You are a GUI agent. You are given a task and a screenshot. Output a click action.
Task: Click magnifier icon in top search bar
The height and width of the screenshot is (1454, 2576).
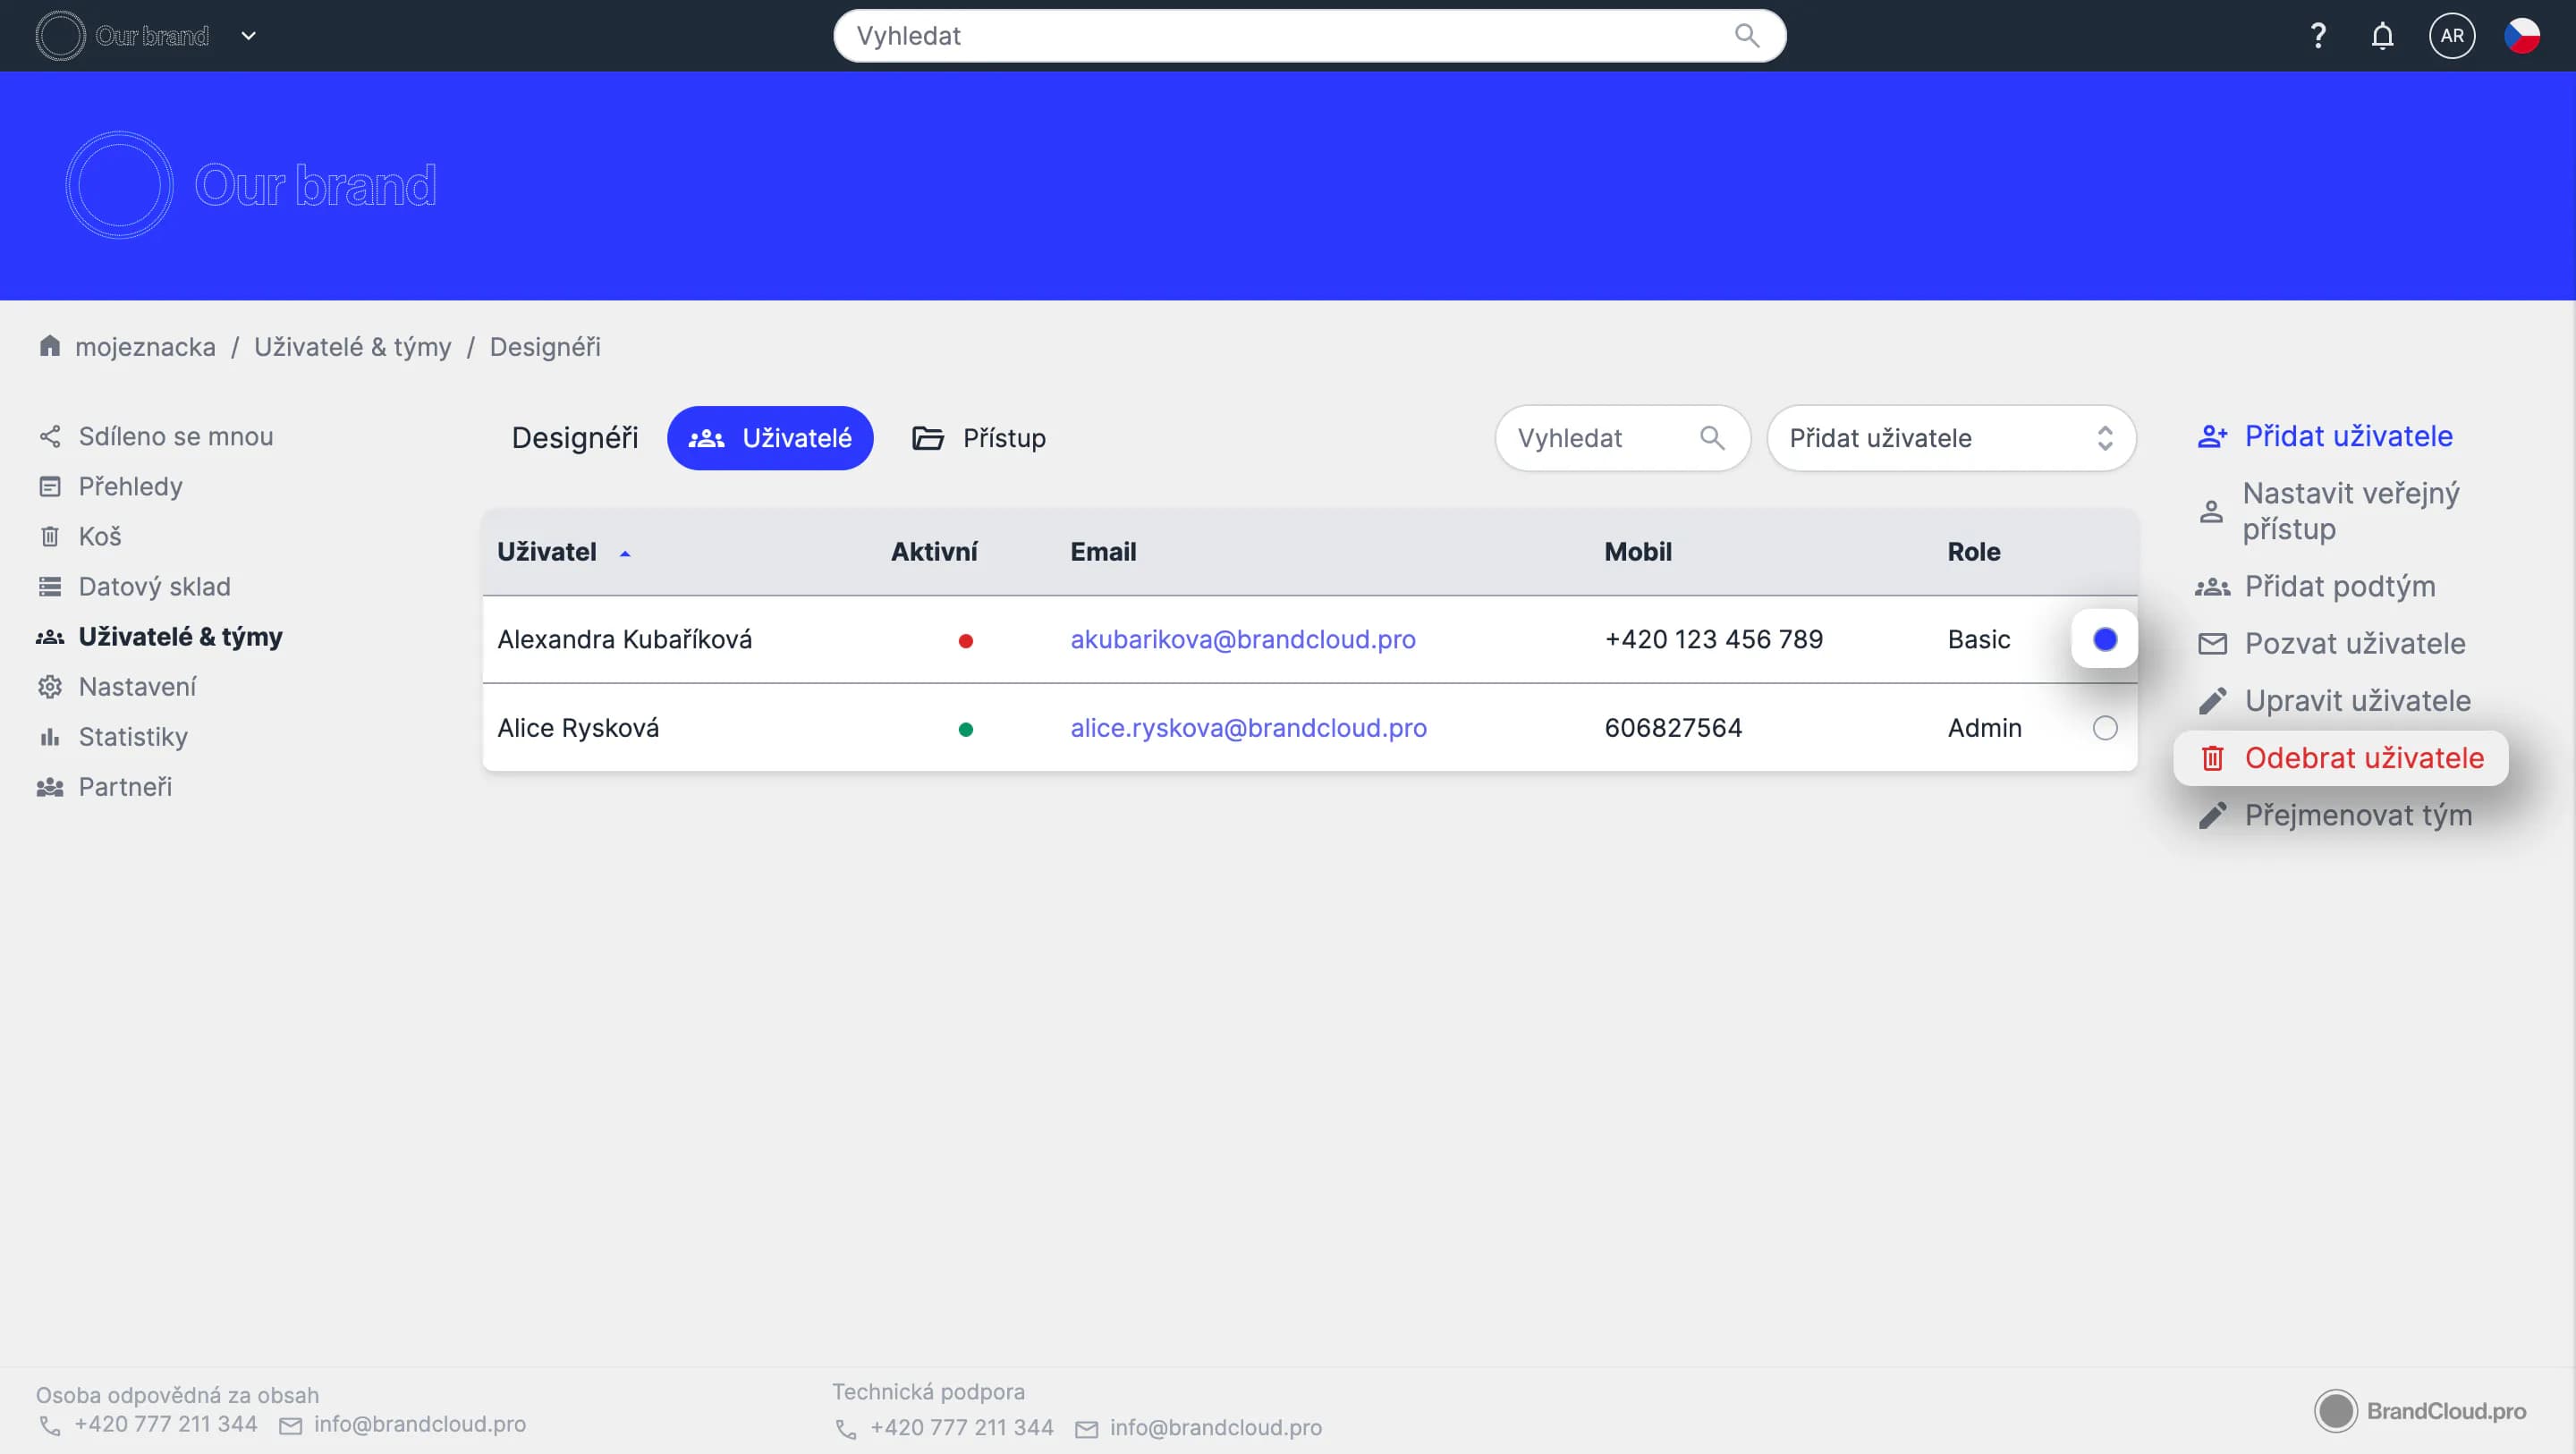pos(1746,36)
